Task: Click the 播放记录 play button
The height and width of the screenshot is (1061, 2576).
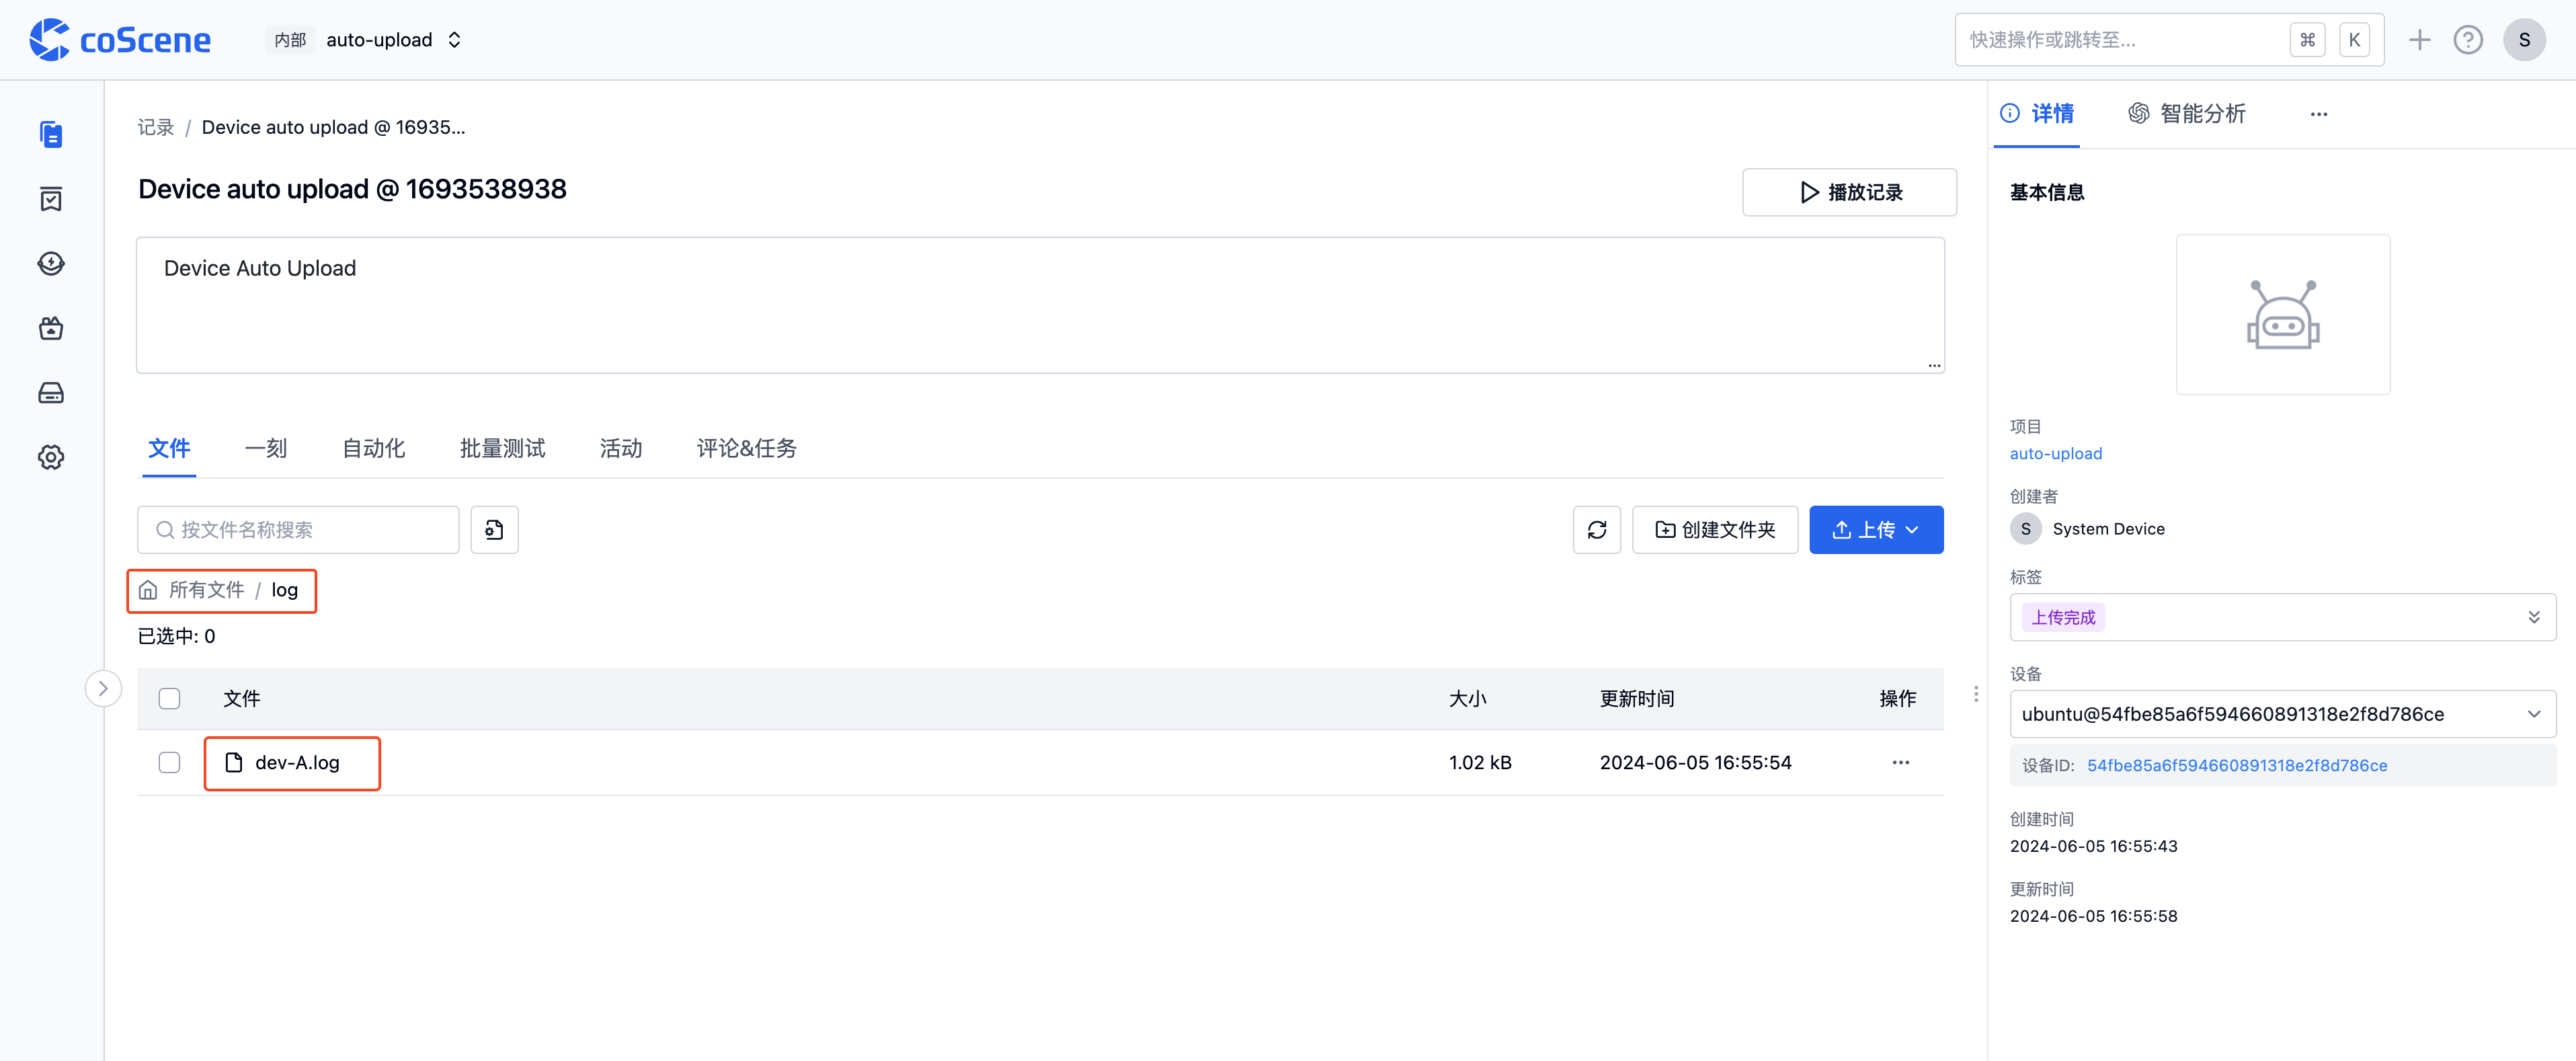Action: coord(1849,192)
